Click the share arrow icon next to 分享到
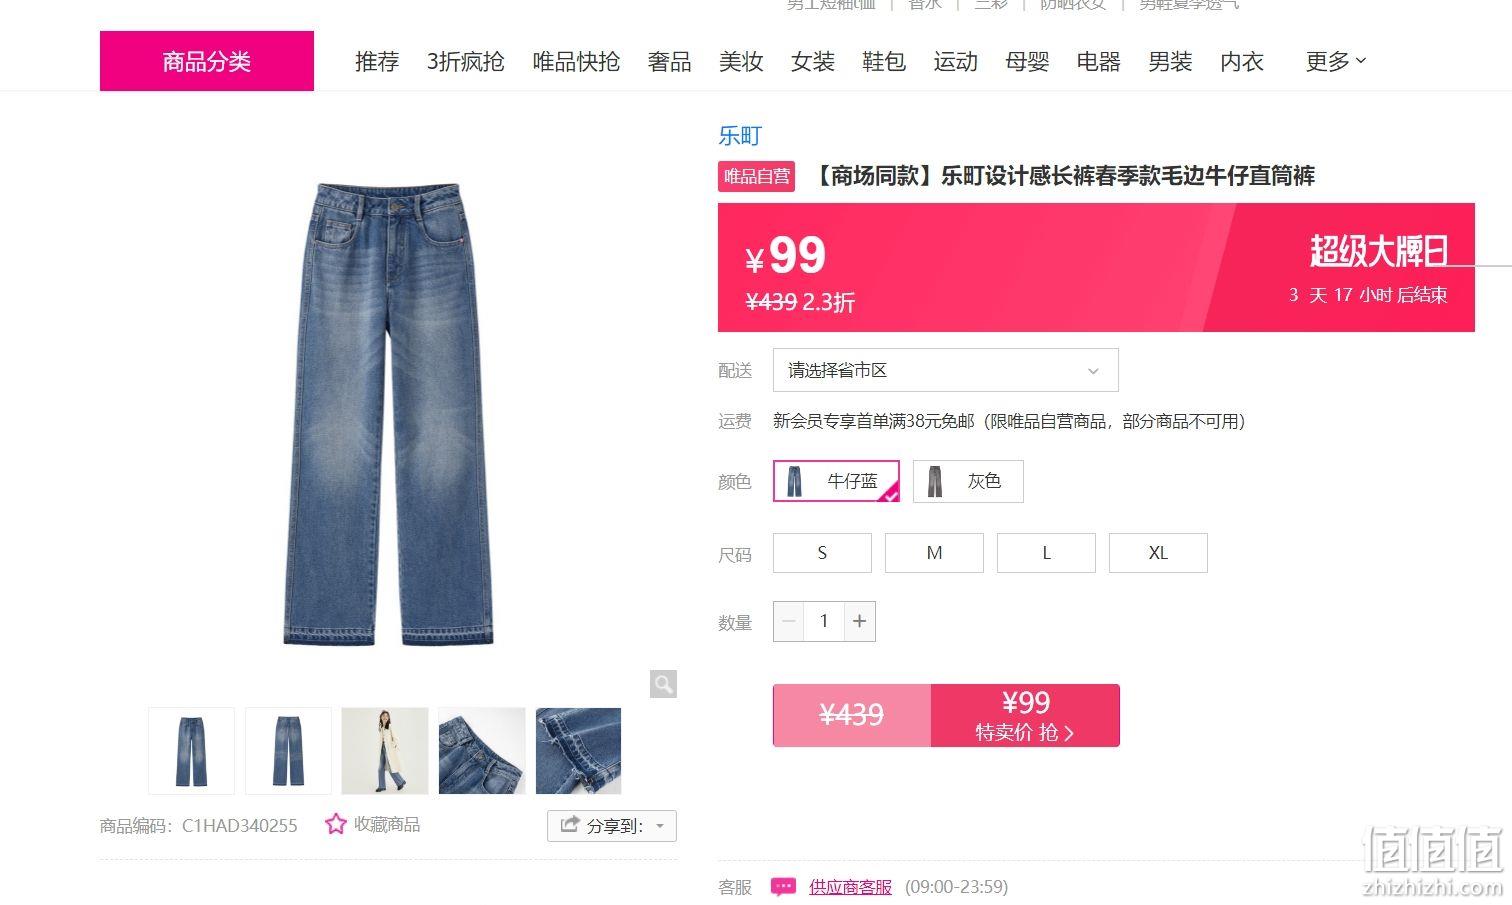 pos(570,825)
